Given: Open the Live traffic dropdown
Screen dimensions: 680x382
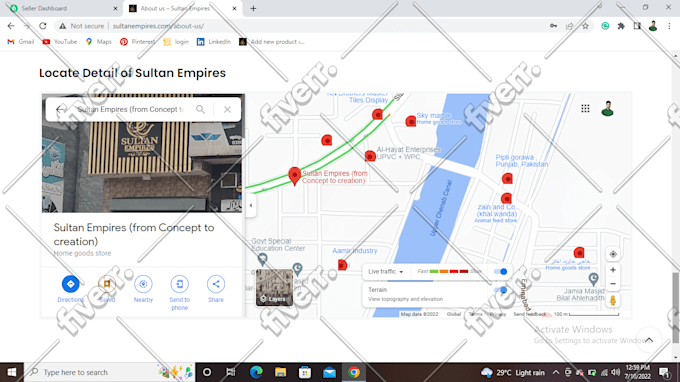Looking at the screenshot, I should 386,271.
